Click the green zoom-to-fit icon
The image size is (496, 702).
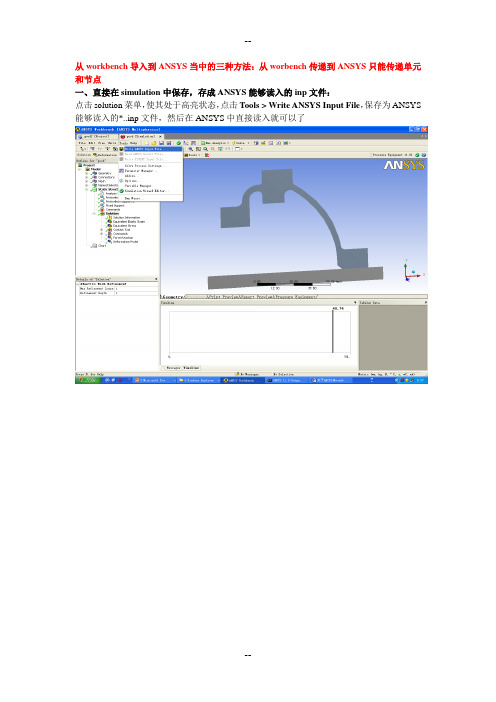tap(205, 149)
